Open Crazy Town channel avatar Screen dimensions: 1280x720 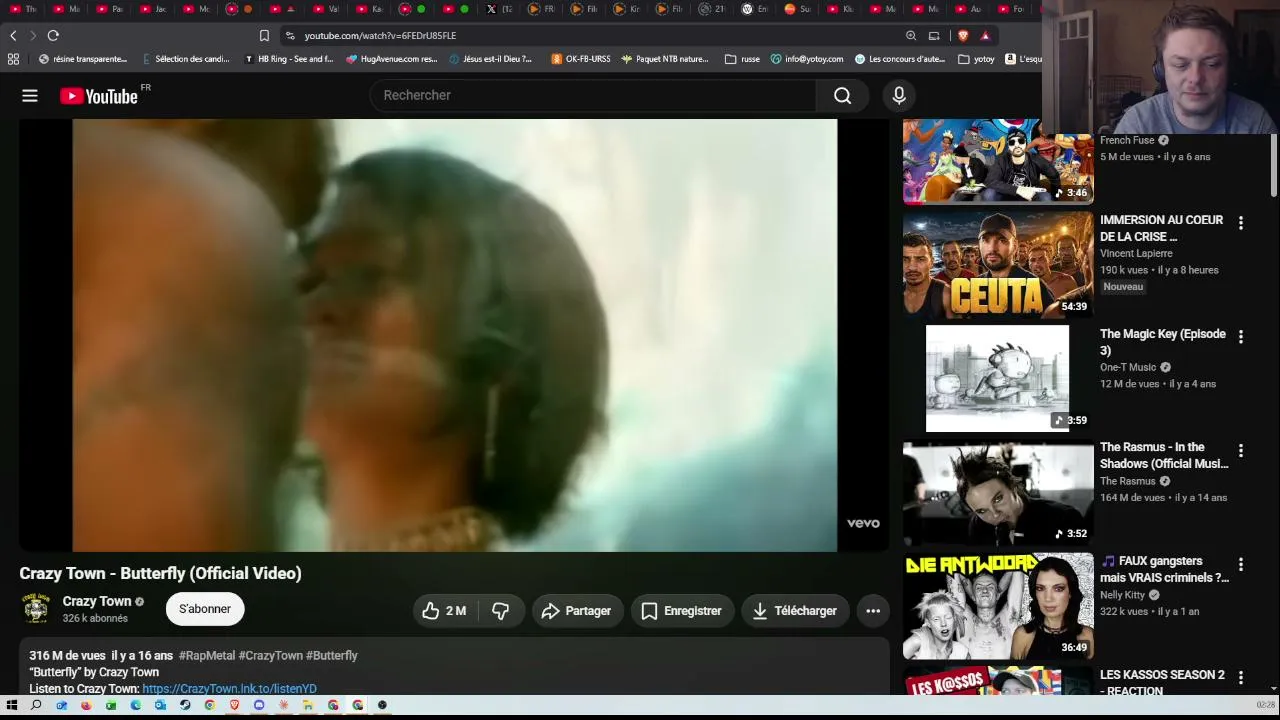click(x=36, y=609)
